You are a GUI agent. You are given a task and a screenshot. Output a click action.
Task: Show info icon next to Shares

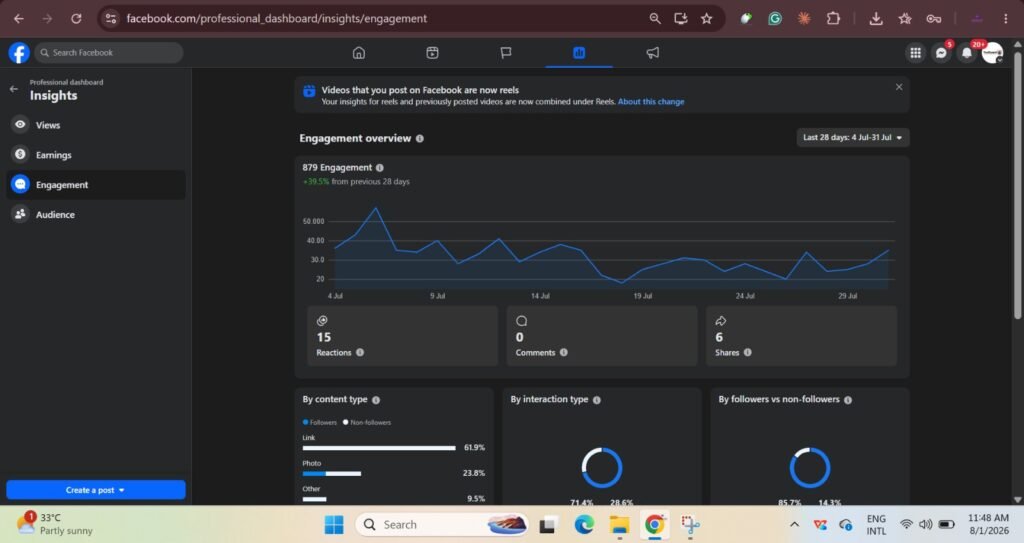(x=748, y=353)
